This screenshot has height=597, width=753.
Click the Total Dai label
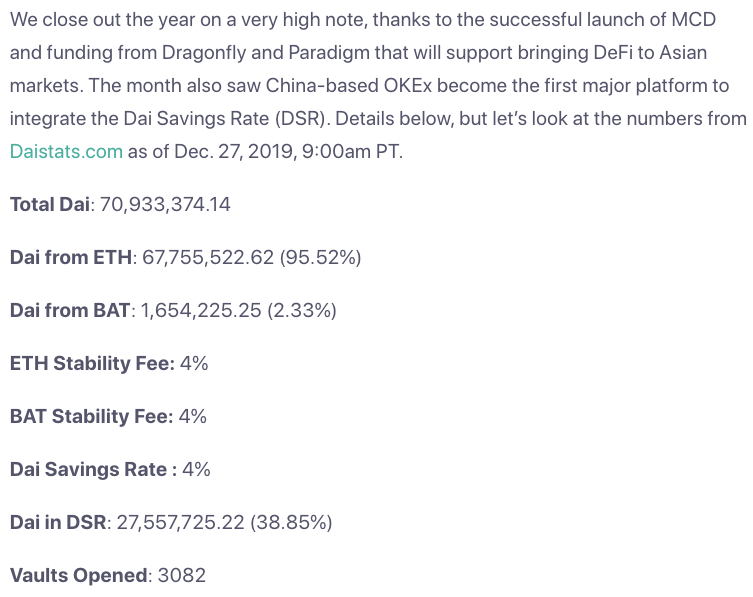[x=49, y=204]
